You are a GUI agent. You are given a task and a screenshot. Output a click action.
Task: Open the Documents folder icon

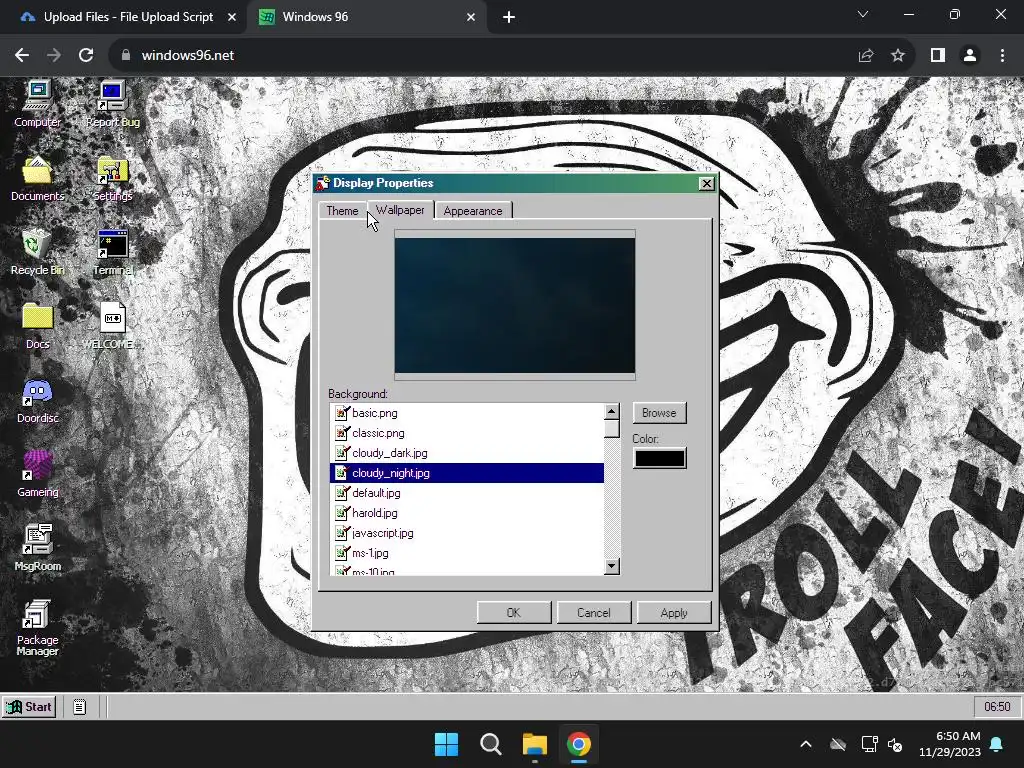point(37,178)
